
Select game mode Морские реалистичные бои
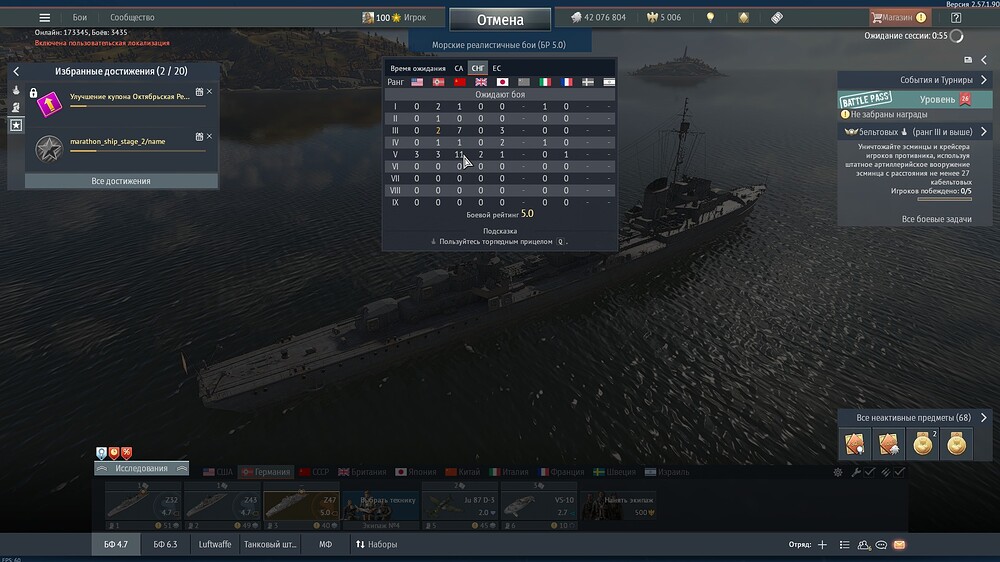[x=499, y=45]
